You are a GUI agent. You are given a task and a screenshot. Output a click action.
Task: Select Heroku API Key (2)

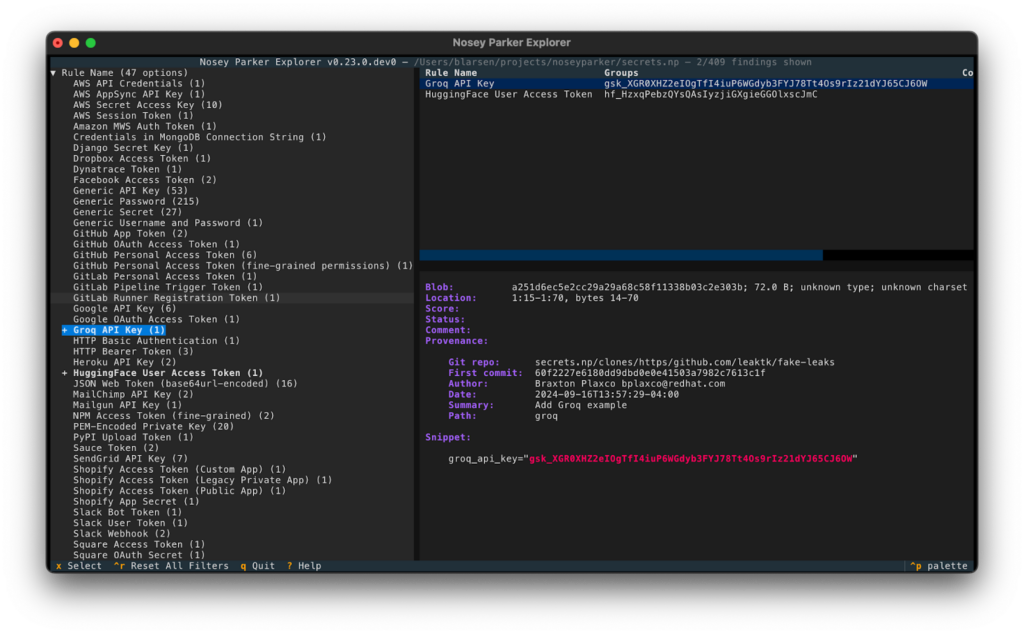tap(124, 362)
